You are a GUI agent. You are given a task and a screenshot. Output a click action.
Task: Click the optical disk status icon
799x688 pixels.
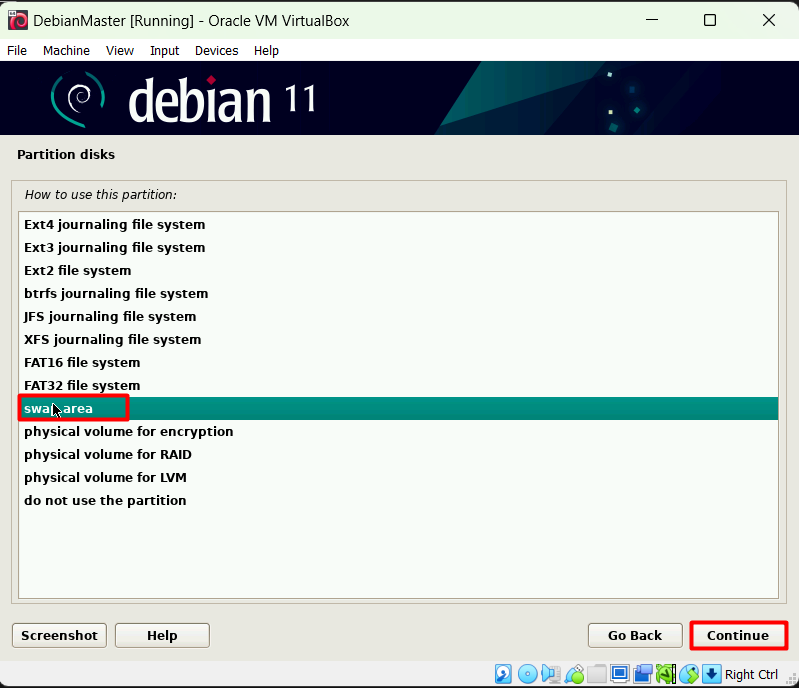[527, 674]
